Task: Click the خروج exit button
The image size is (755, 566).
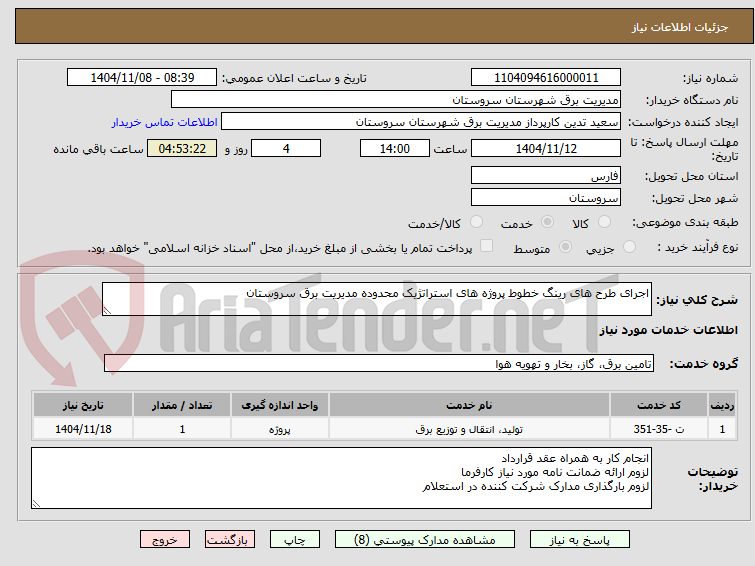Action: (165, 540)
